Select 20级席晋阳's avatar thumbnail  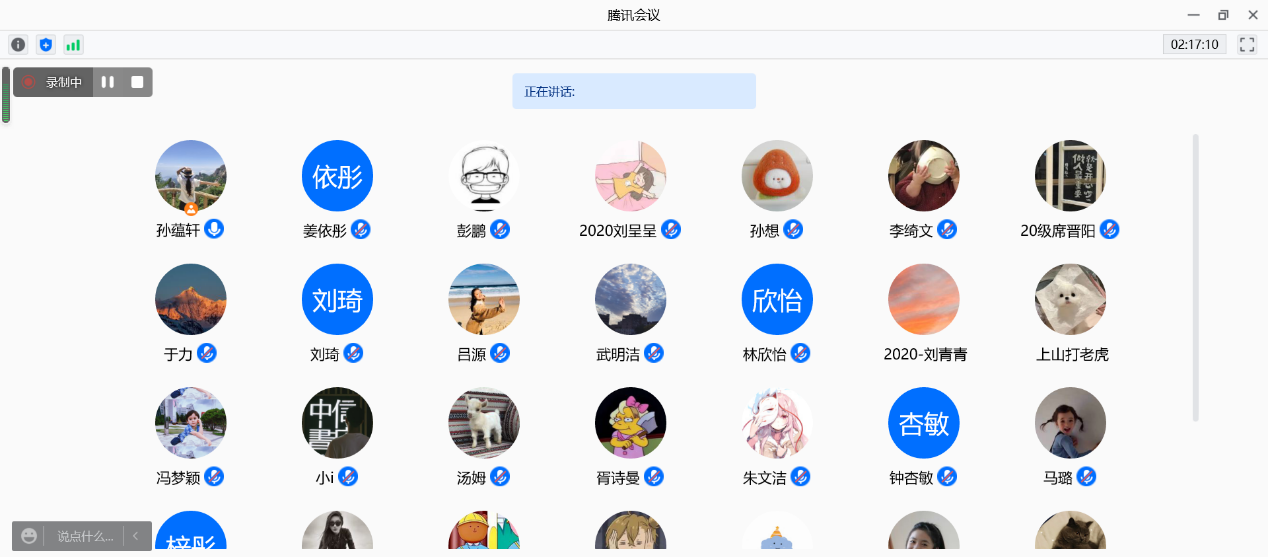(x=1070, y=176)
